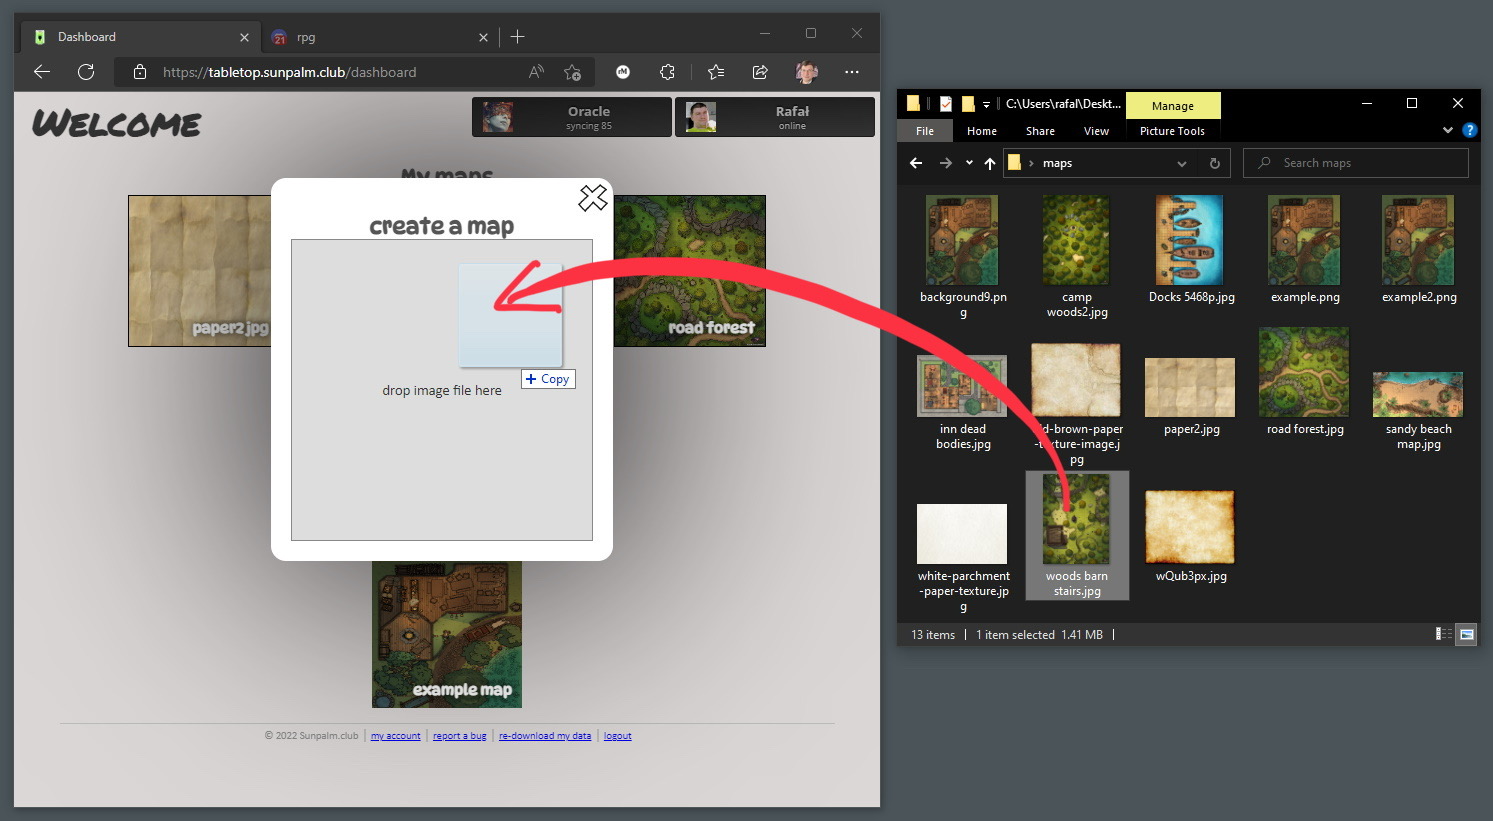Open Read aloud in address bar

[x=536, y=72]
